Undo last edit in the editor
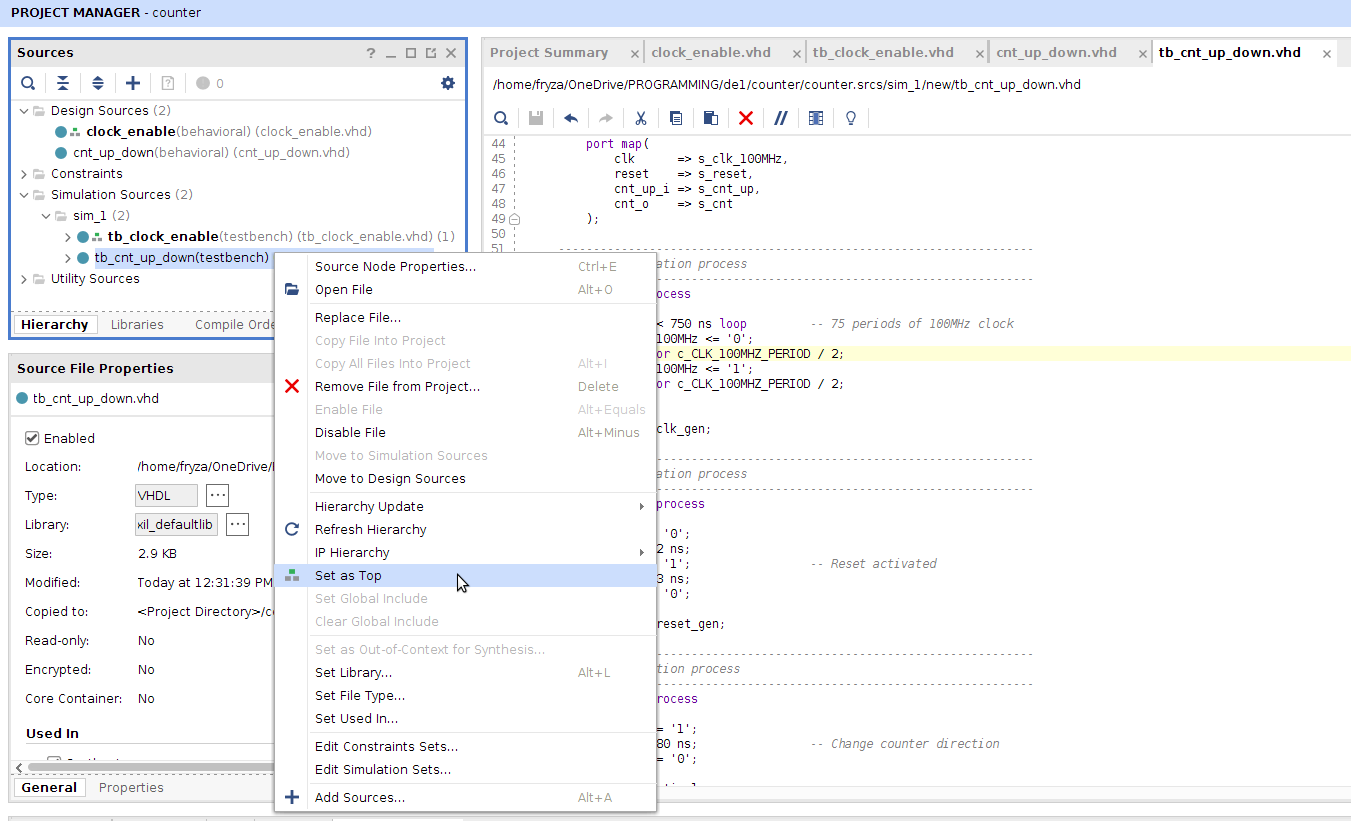 tap(571, 118)
